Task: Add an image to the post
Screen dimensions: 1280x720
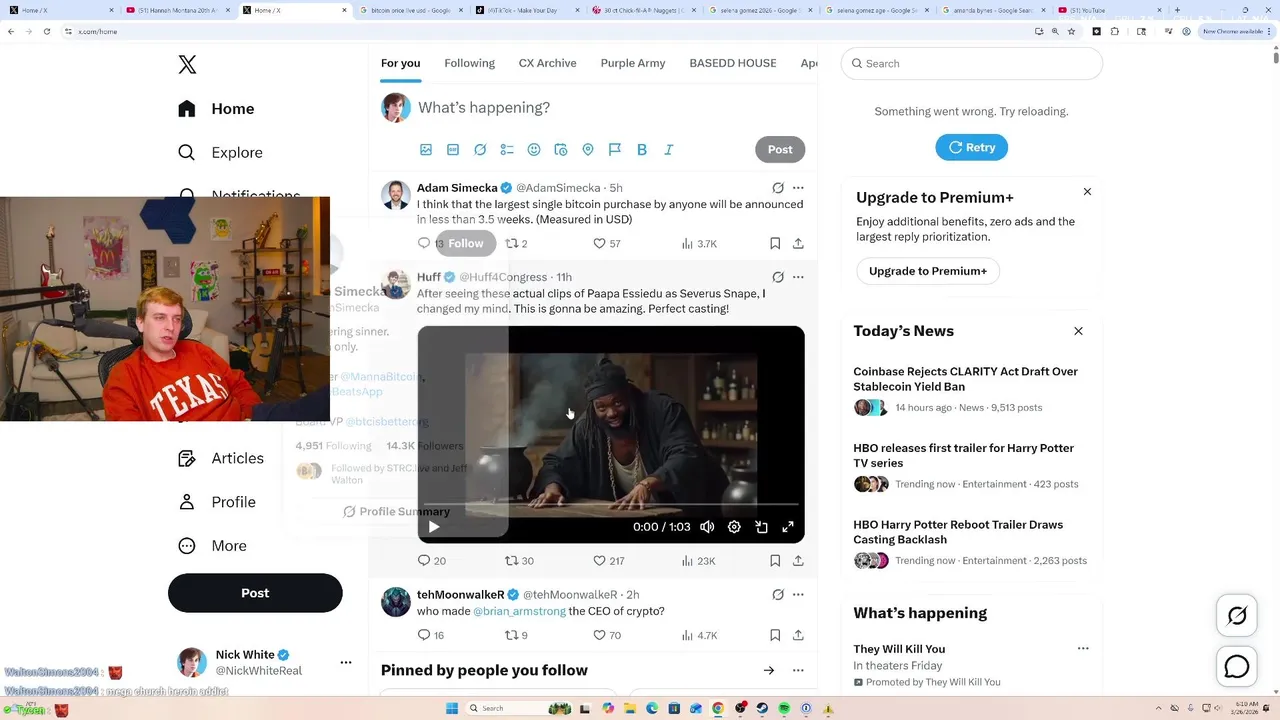Action: click(x=426, y=150)
